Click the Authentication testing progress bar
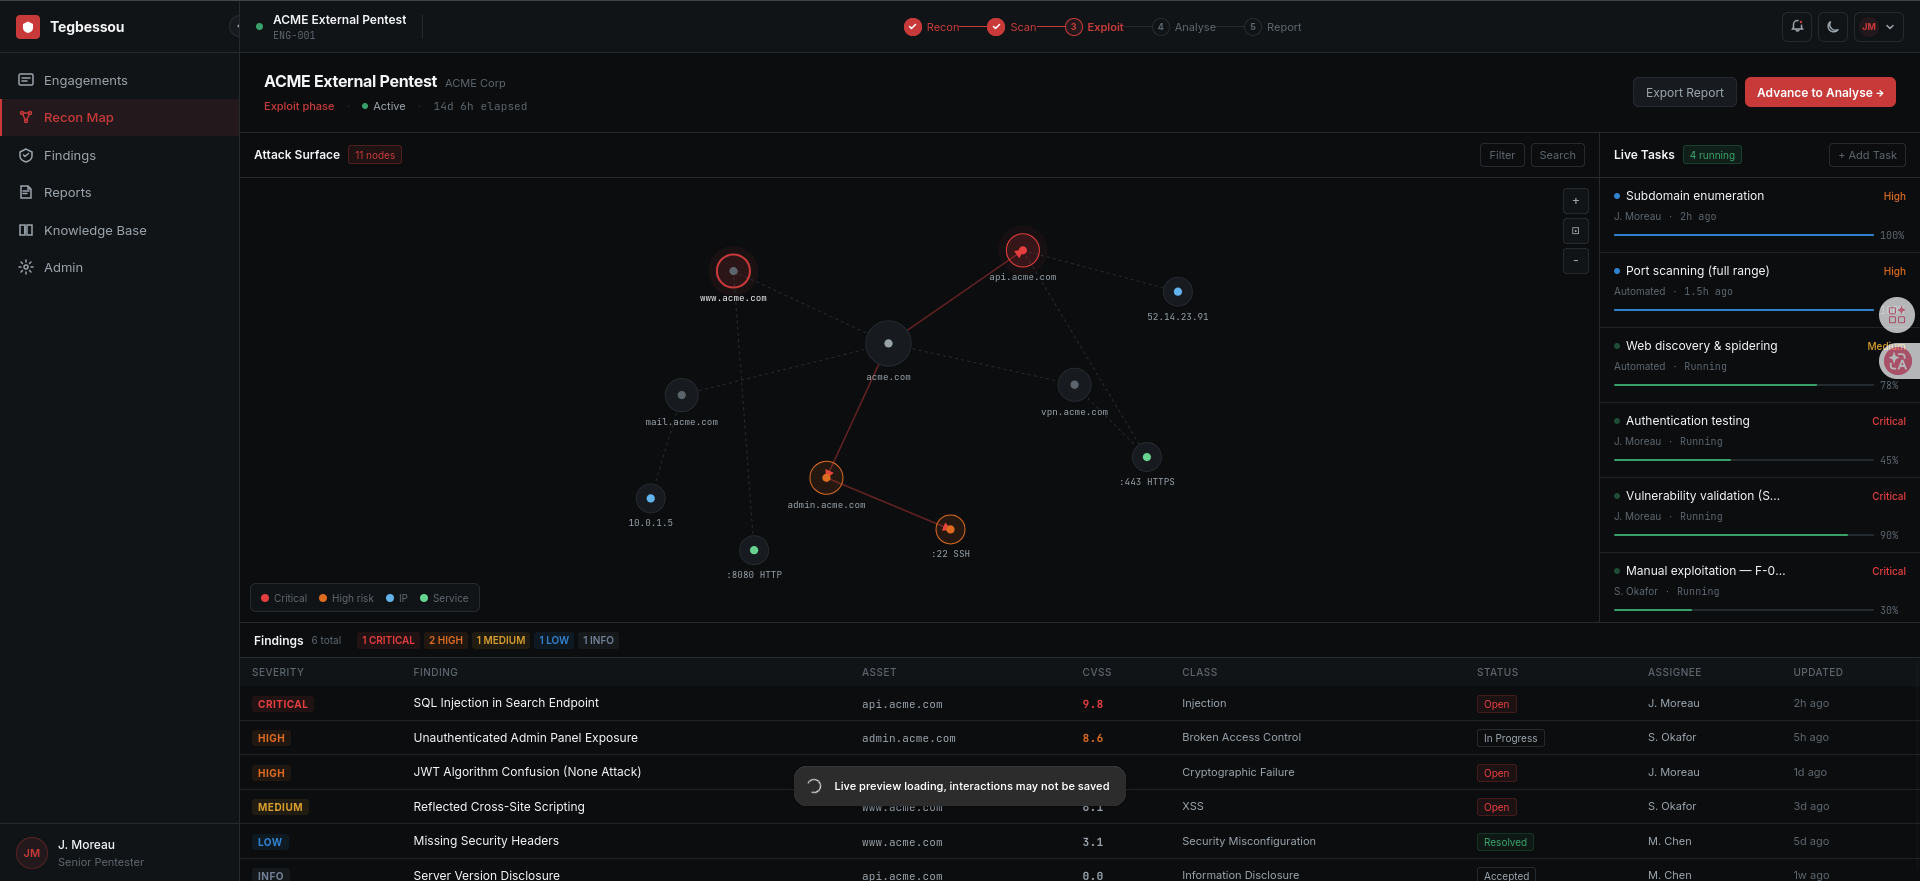 click(x=1743, y=460)
